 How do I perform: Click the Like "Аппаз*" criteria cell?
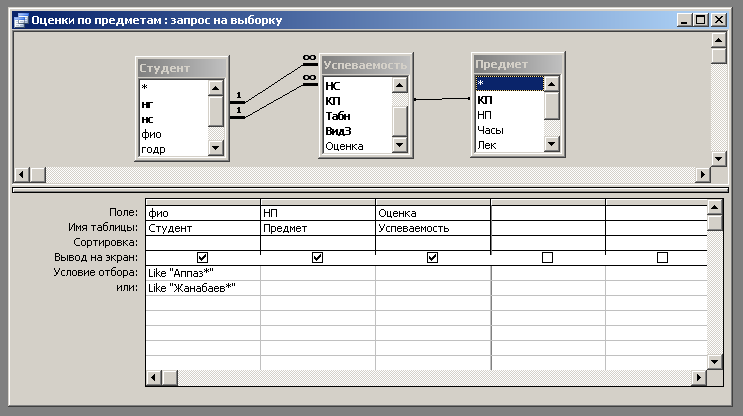tap(203, 273)
